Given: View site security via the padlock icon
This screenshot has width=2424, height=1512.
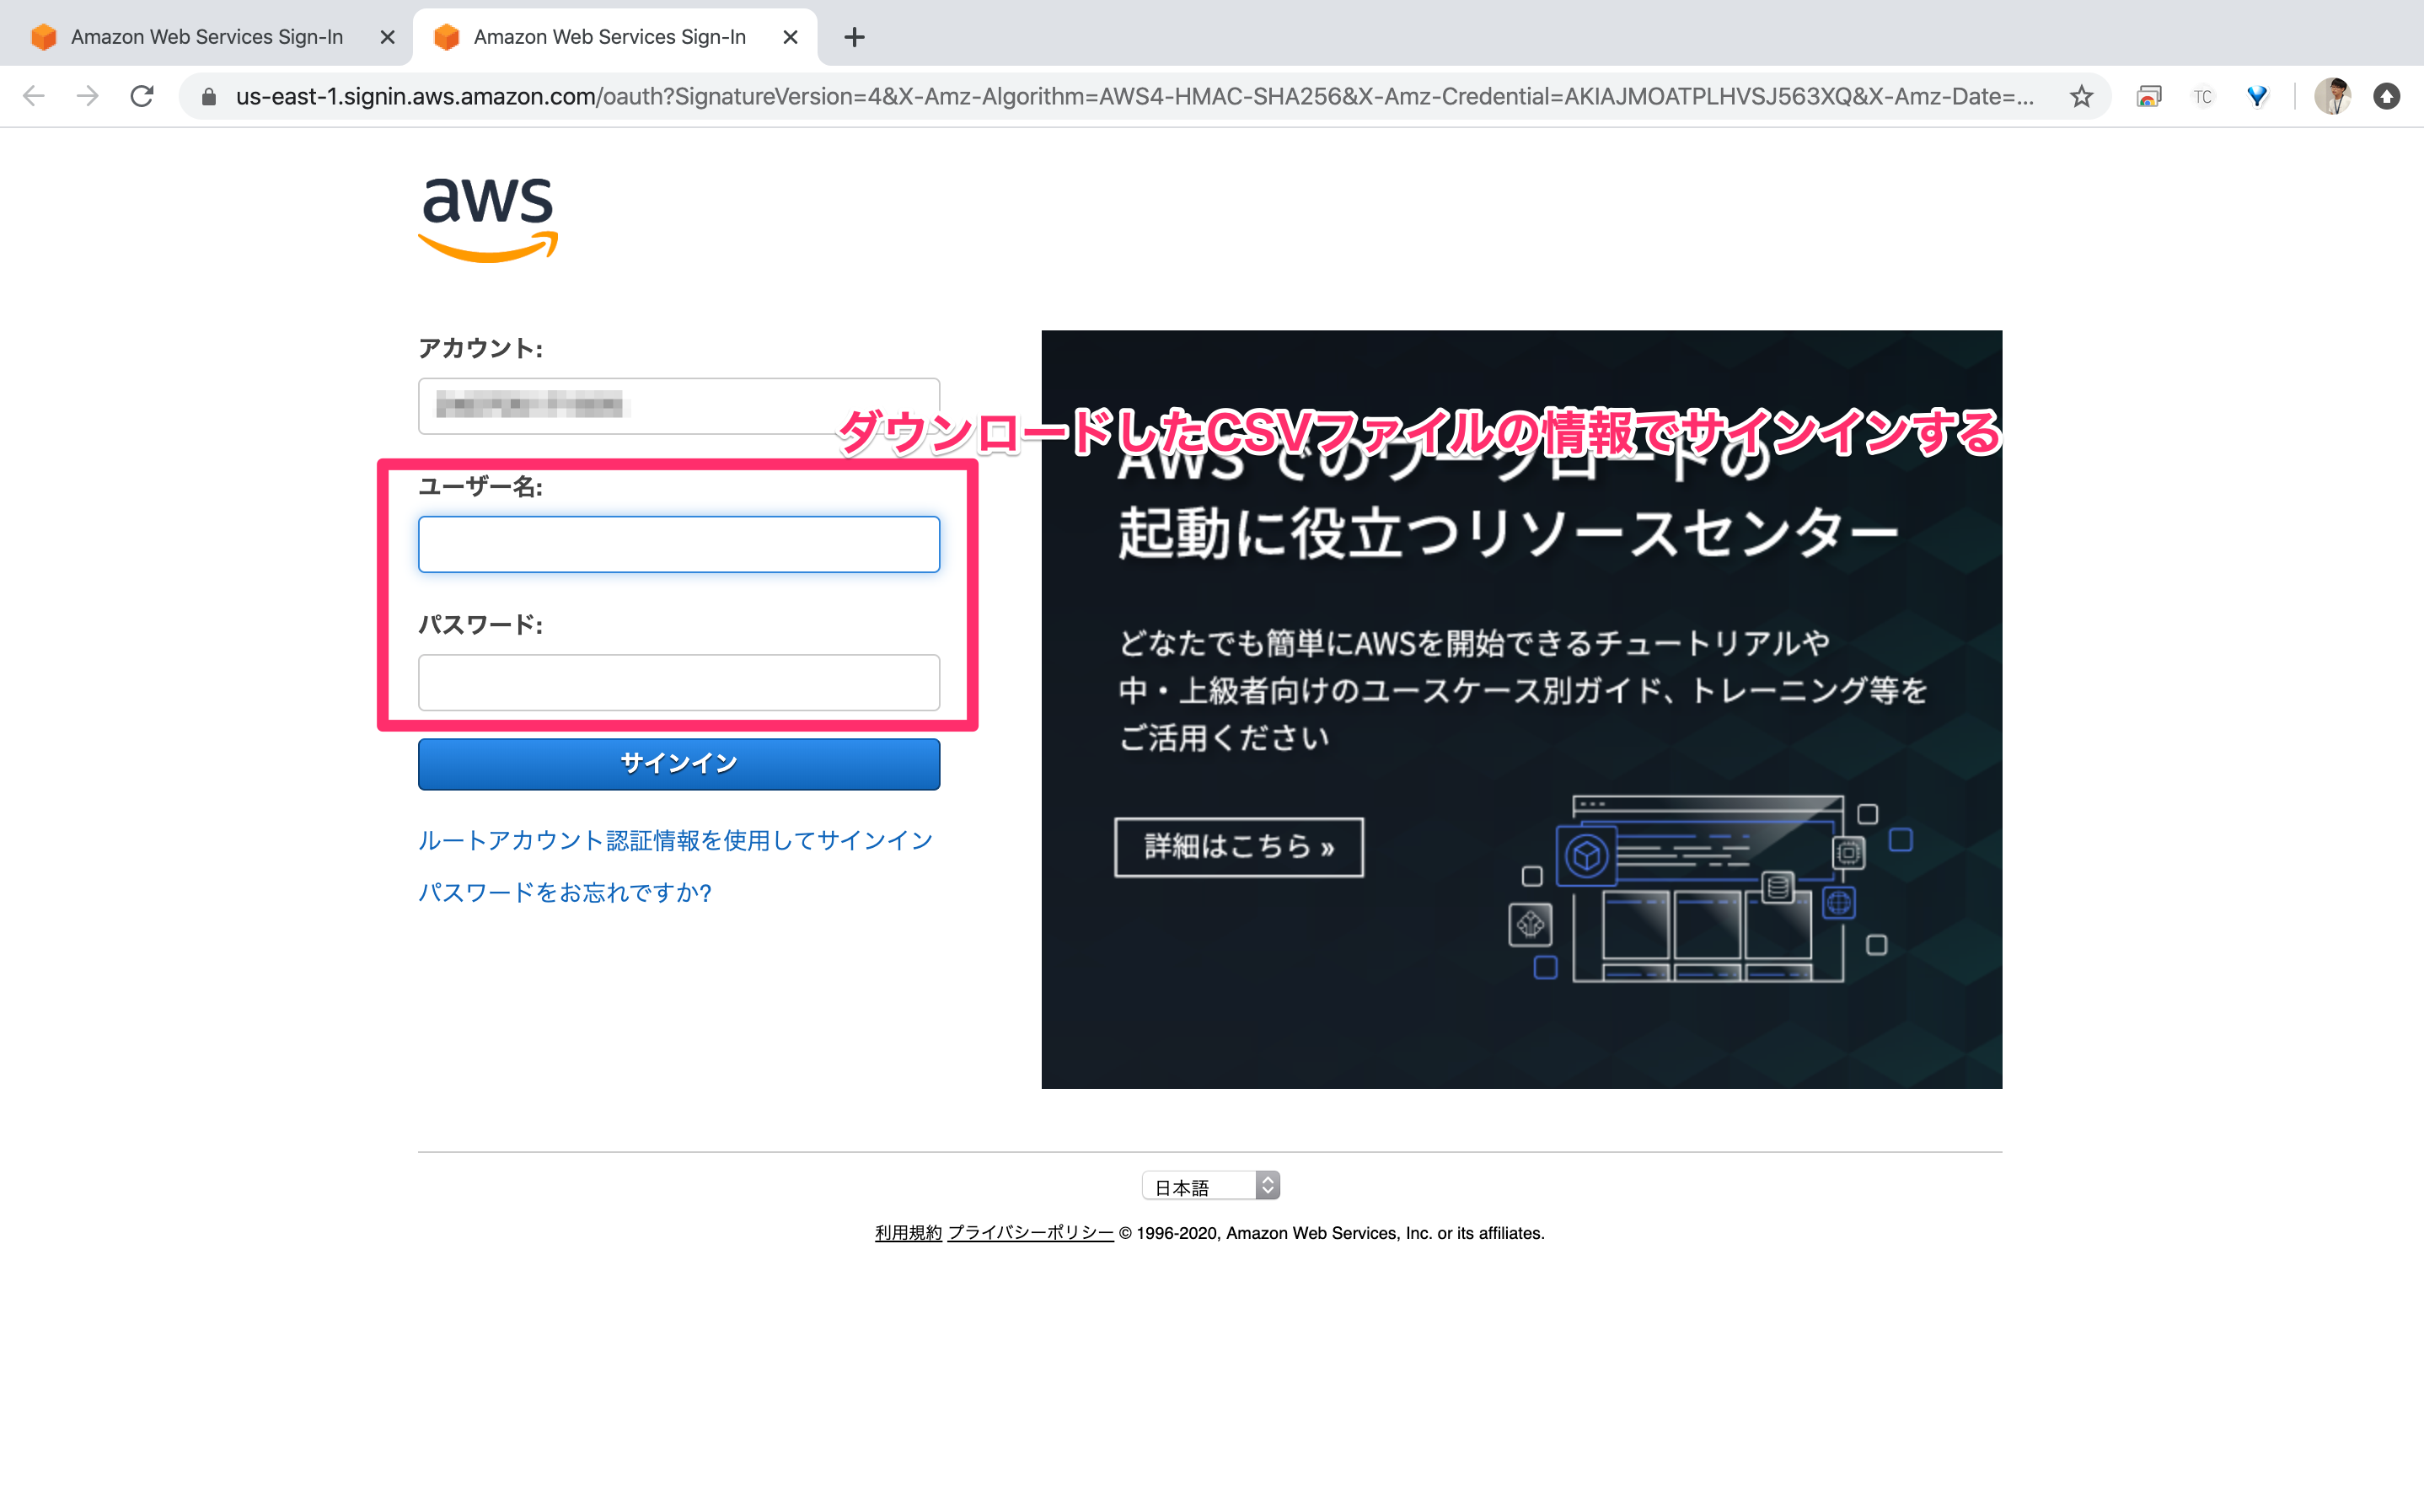Looking at the screenshot, I should point(208,96).
